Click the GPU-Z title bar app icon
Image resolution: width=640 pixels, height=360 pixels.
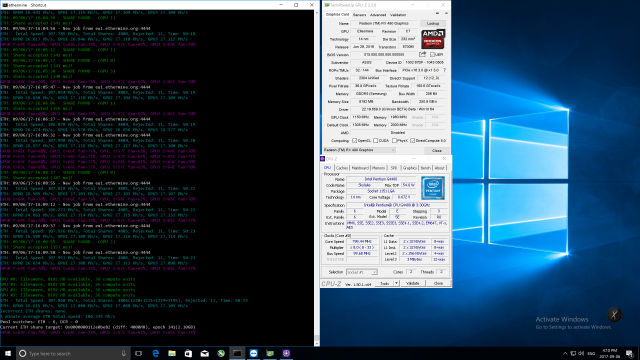click(x=327, y=5)
